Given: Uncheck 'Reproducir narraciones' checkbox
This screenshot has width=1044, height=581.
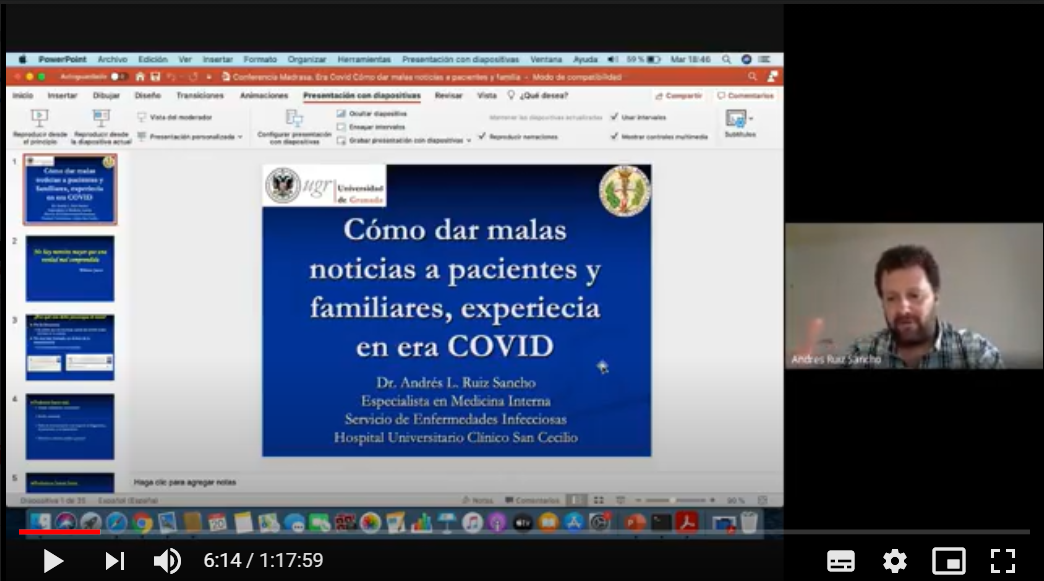Looking at the screenshot, I should 482,137.
